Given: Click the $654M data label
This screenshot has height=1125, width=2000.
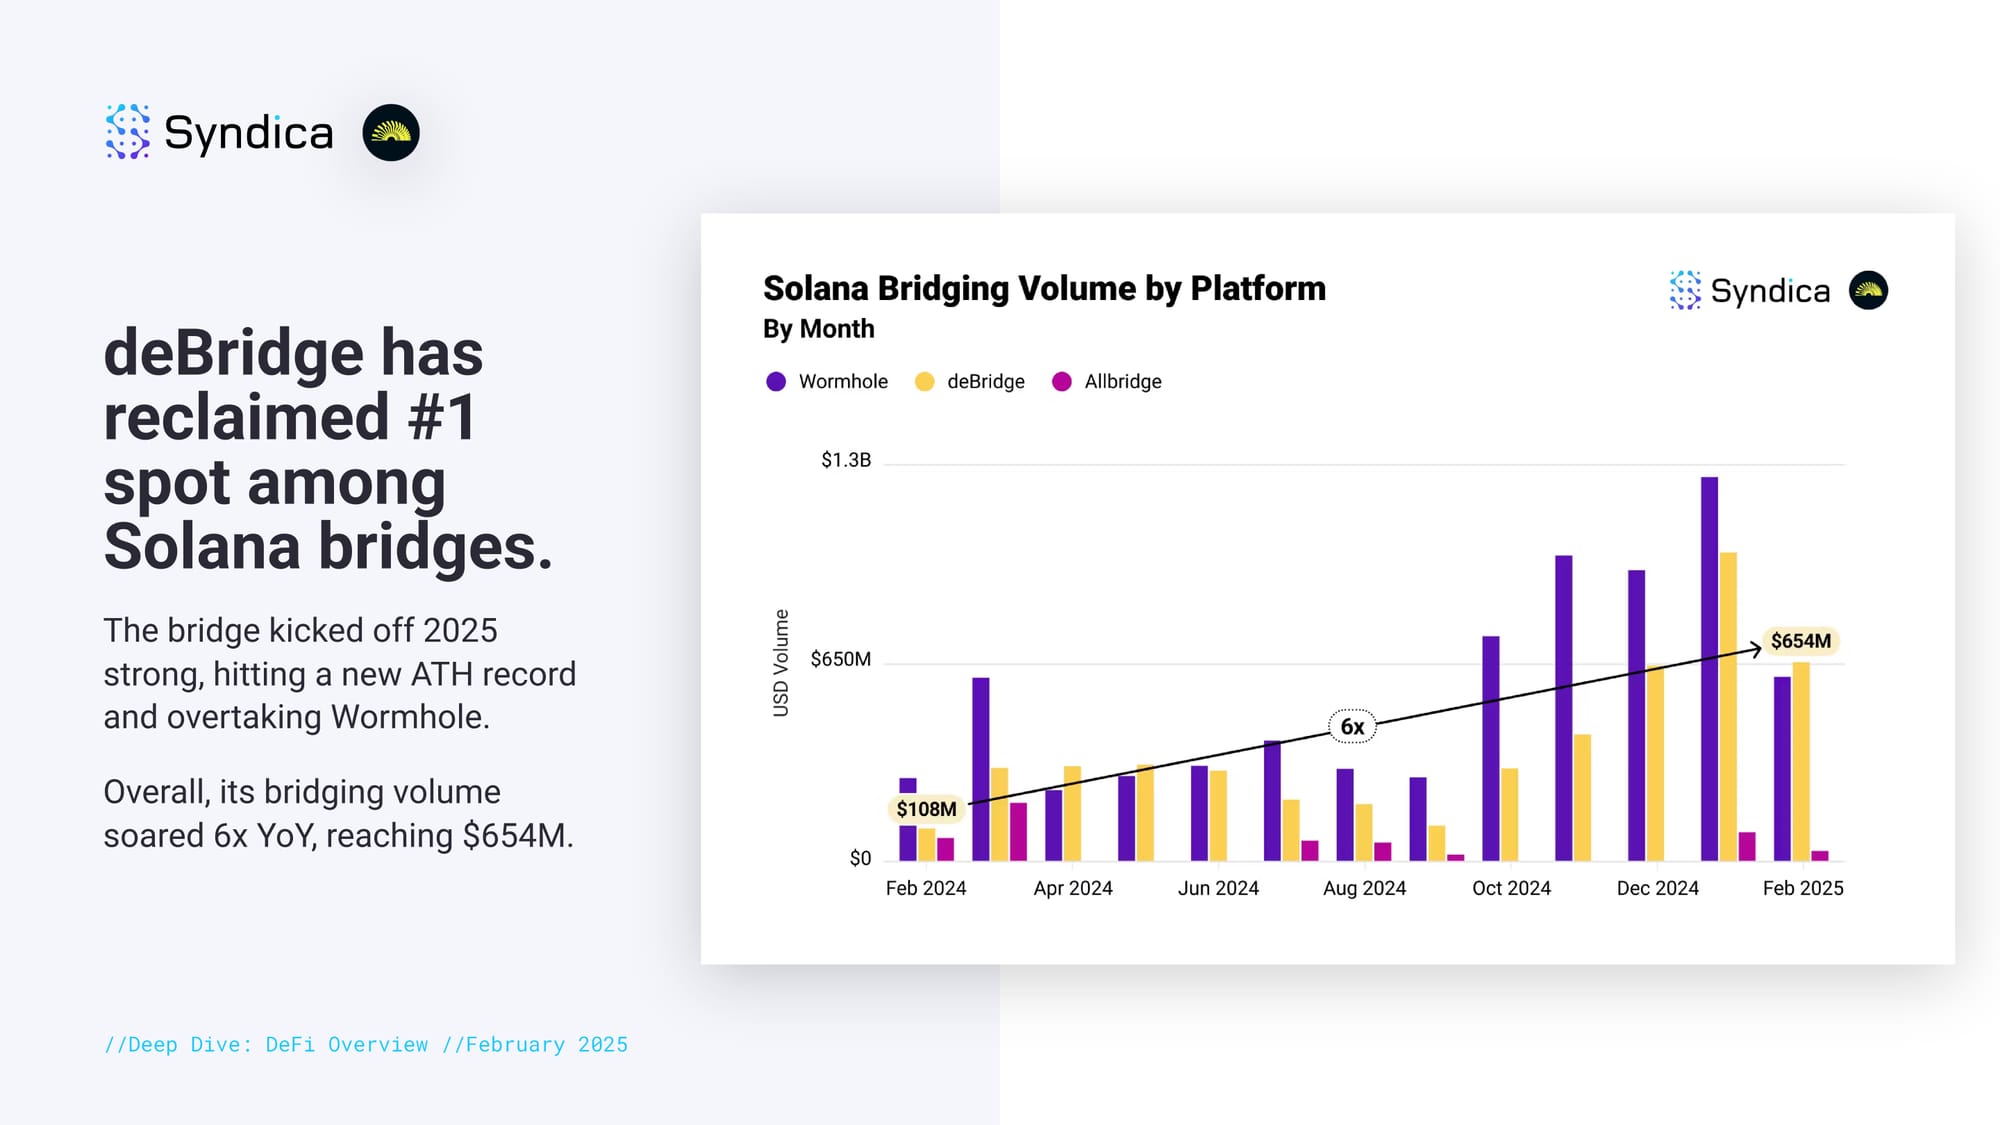Looking at the screenshot, I should click(x=1800, y=641).
